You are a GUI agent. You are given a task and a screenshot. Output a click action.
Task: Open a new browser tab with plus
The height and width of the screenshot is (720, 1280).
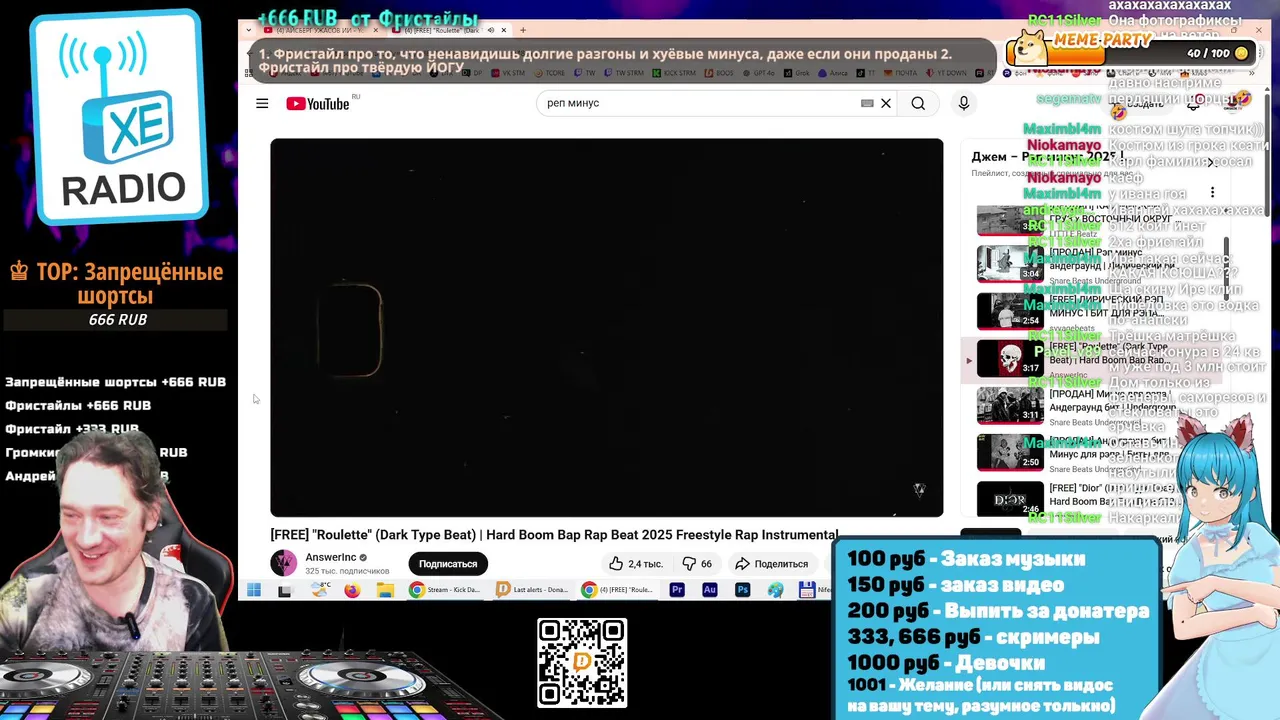point(522,30)
